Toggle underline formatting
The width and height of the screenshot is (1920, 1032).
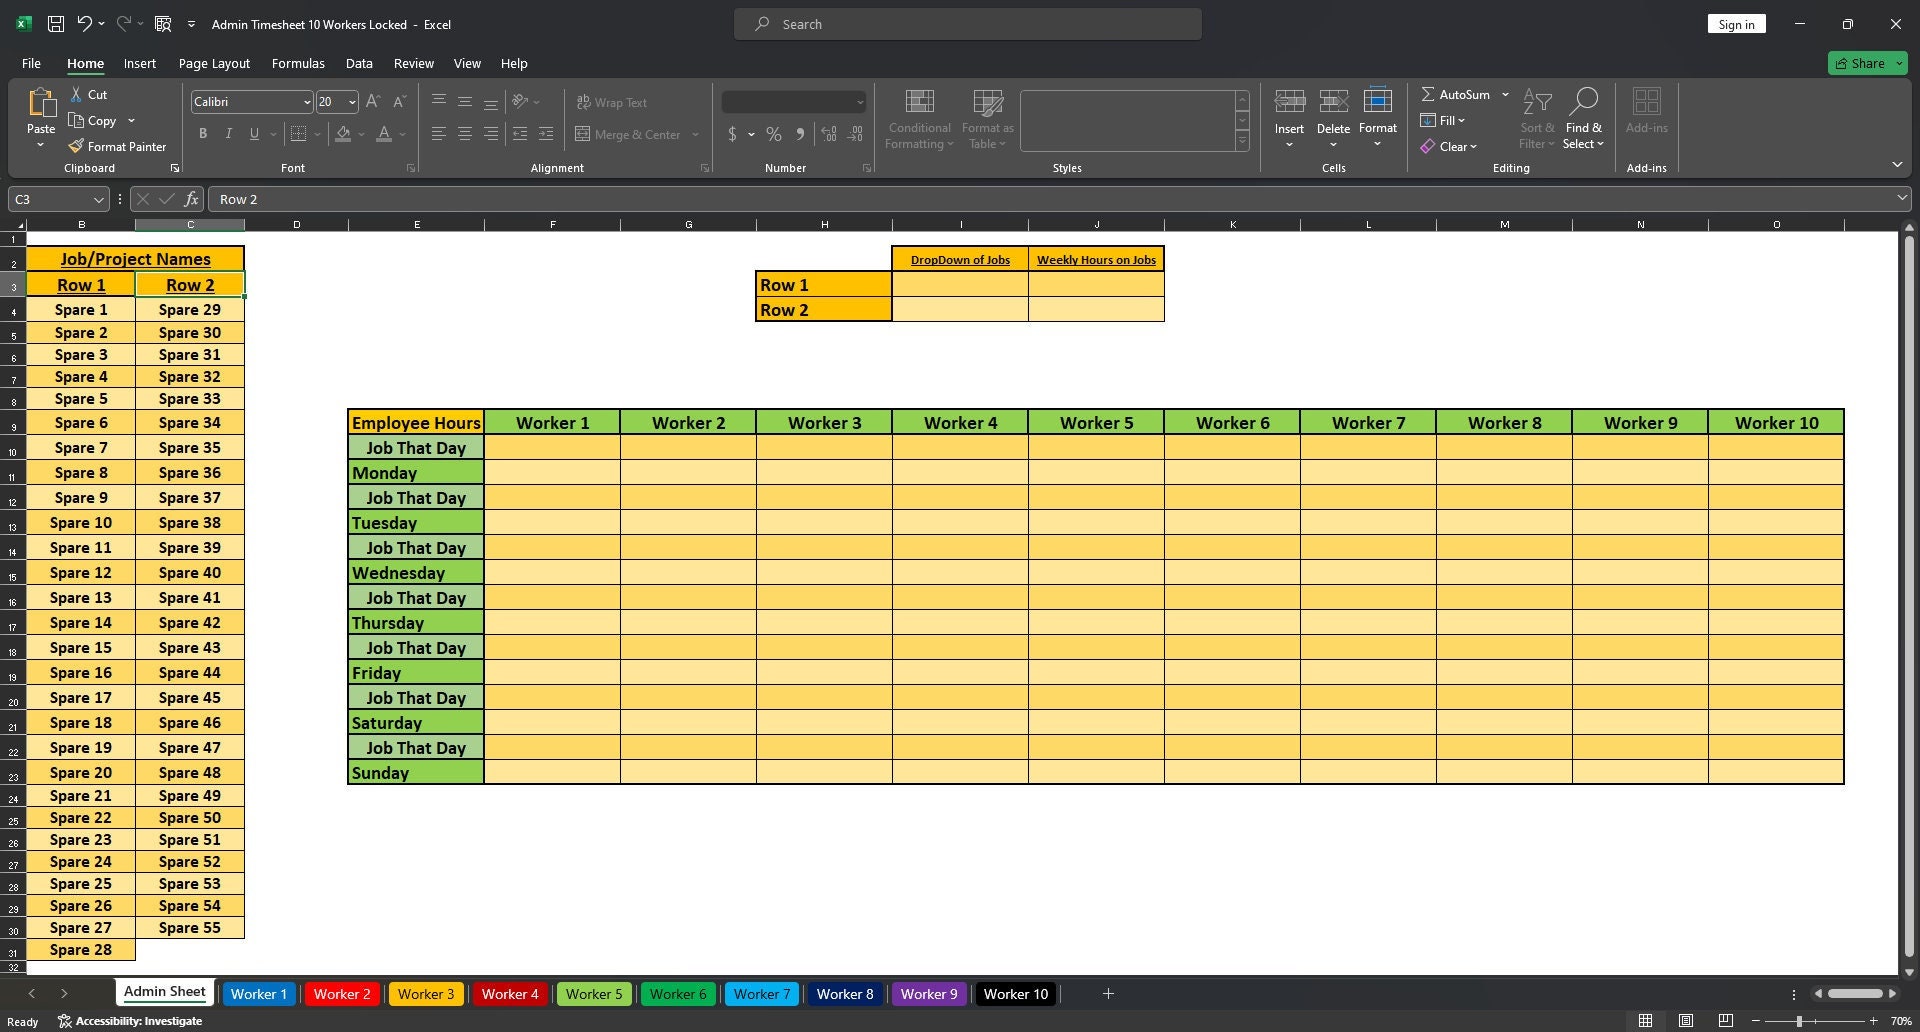253,133
